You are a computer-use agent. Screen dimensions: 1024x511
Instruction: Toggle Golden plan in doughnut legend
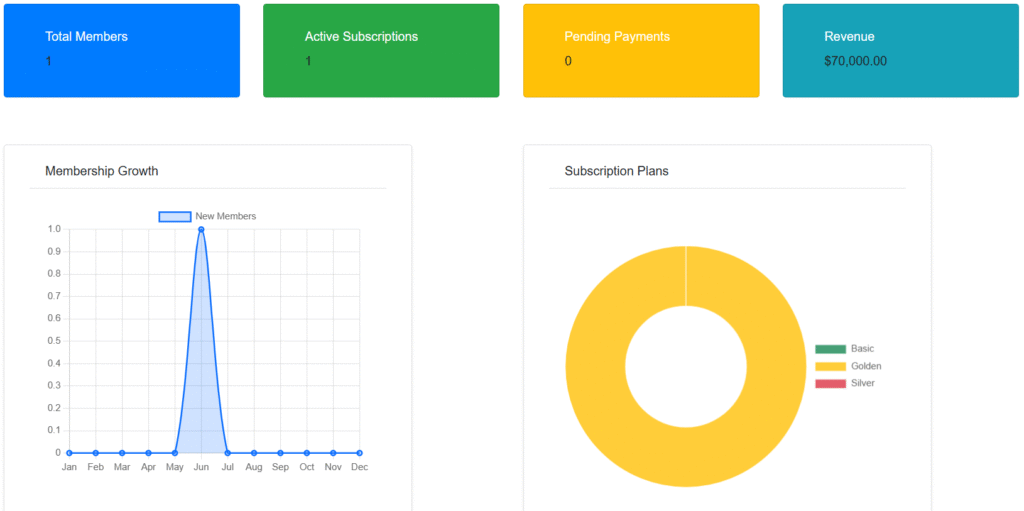click(830, 366)
